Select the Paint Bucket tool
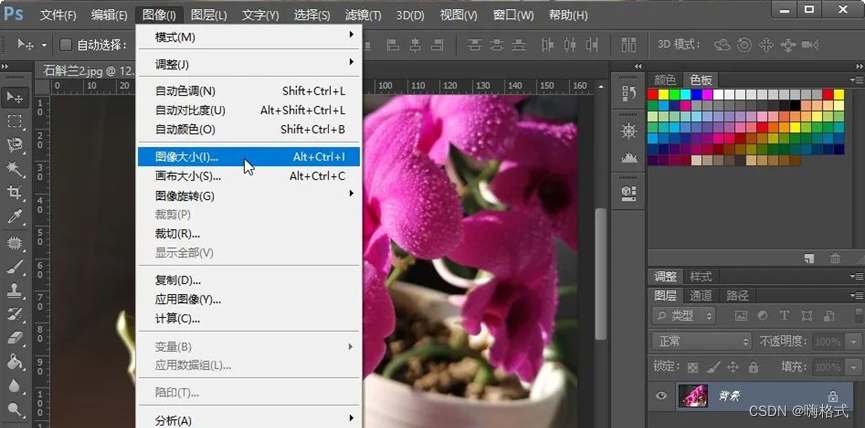865x428 pixels. [15, 362]
